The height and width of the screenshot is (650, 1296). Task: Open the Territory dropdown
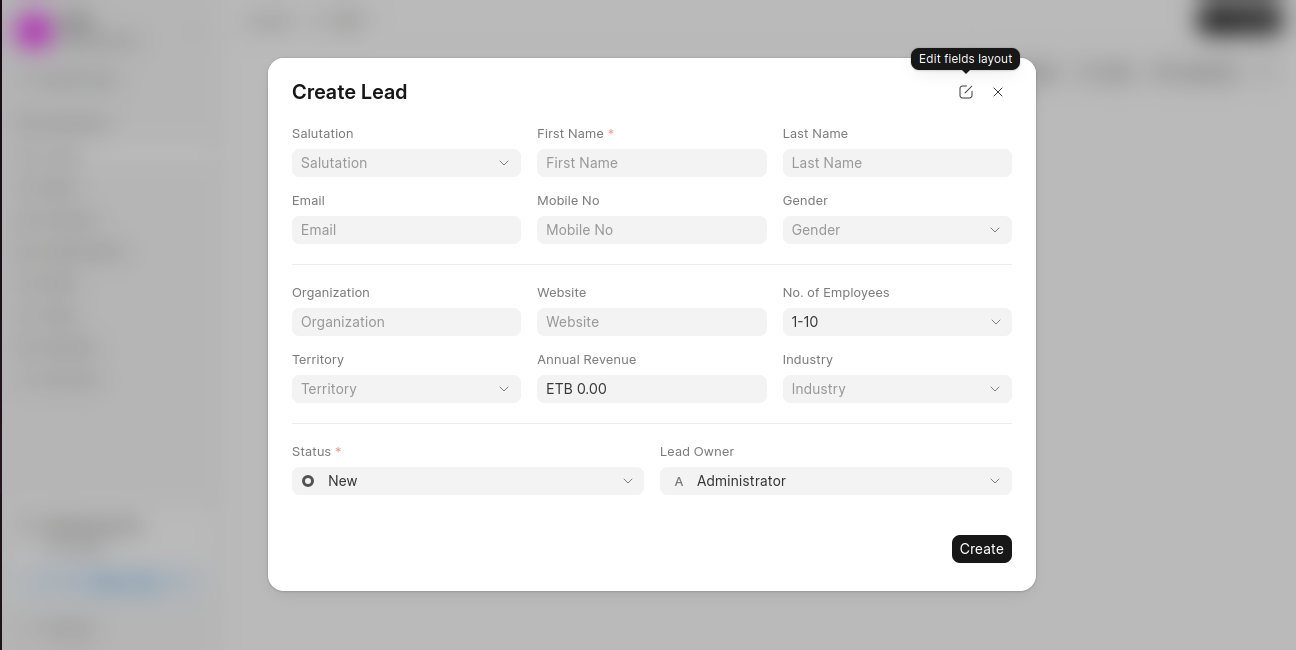coord(406,388)
